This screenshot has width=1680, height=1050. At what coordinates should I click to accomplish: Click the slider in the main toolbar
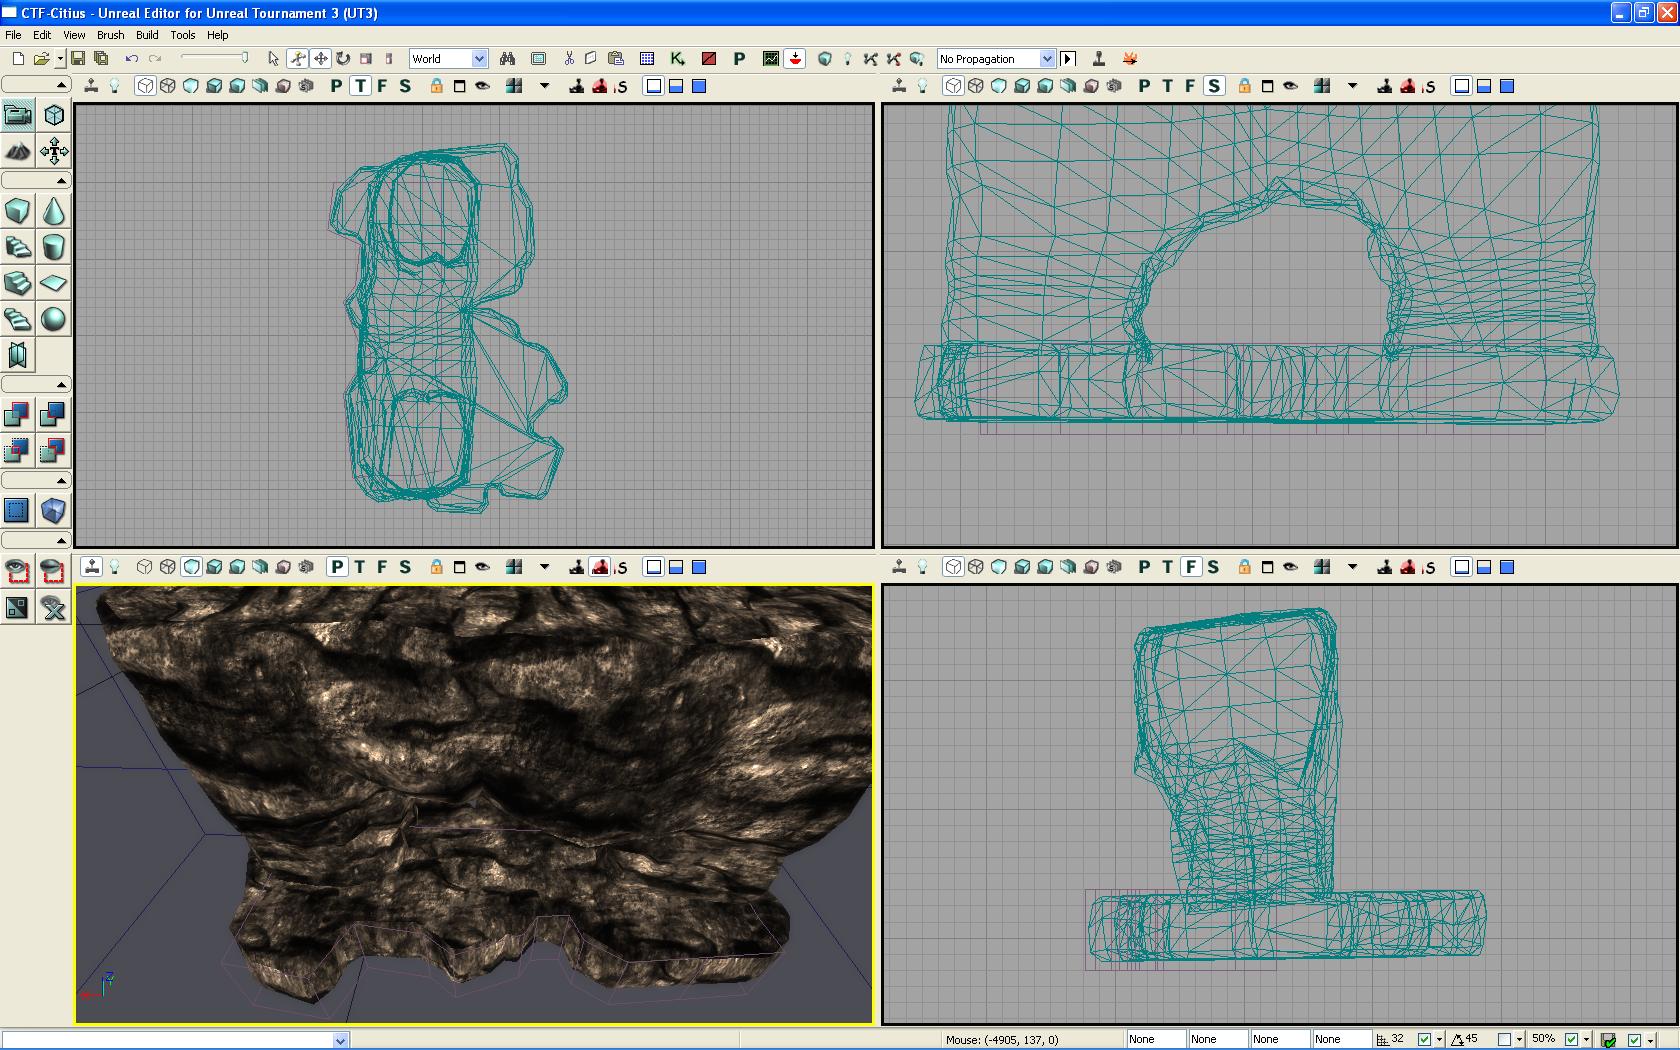[214, 58]
